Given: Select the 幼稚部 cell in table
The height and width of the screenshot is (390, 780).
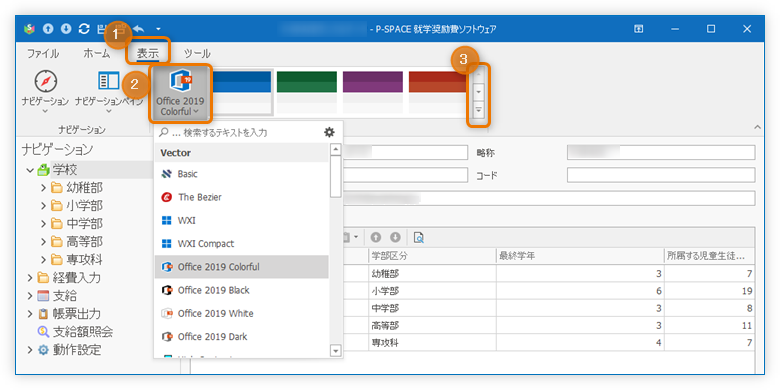Looking at the screenshot, I should 432,273.
